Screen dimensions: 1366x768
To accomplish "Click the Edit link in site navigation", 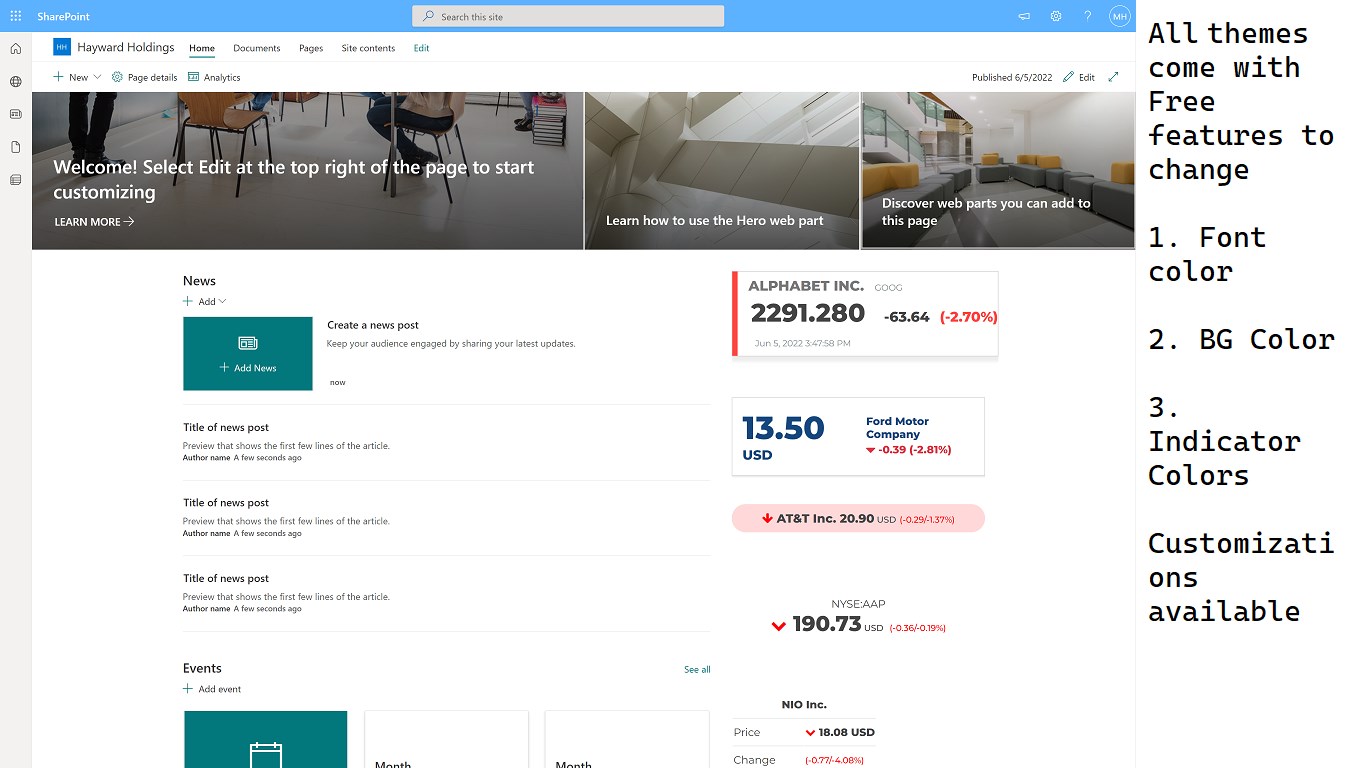I will [421, 48].
